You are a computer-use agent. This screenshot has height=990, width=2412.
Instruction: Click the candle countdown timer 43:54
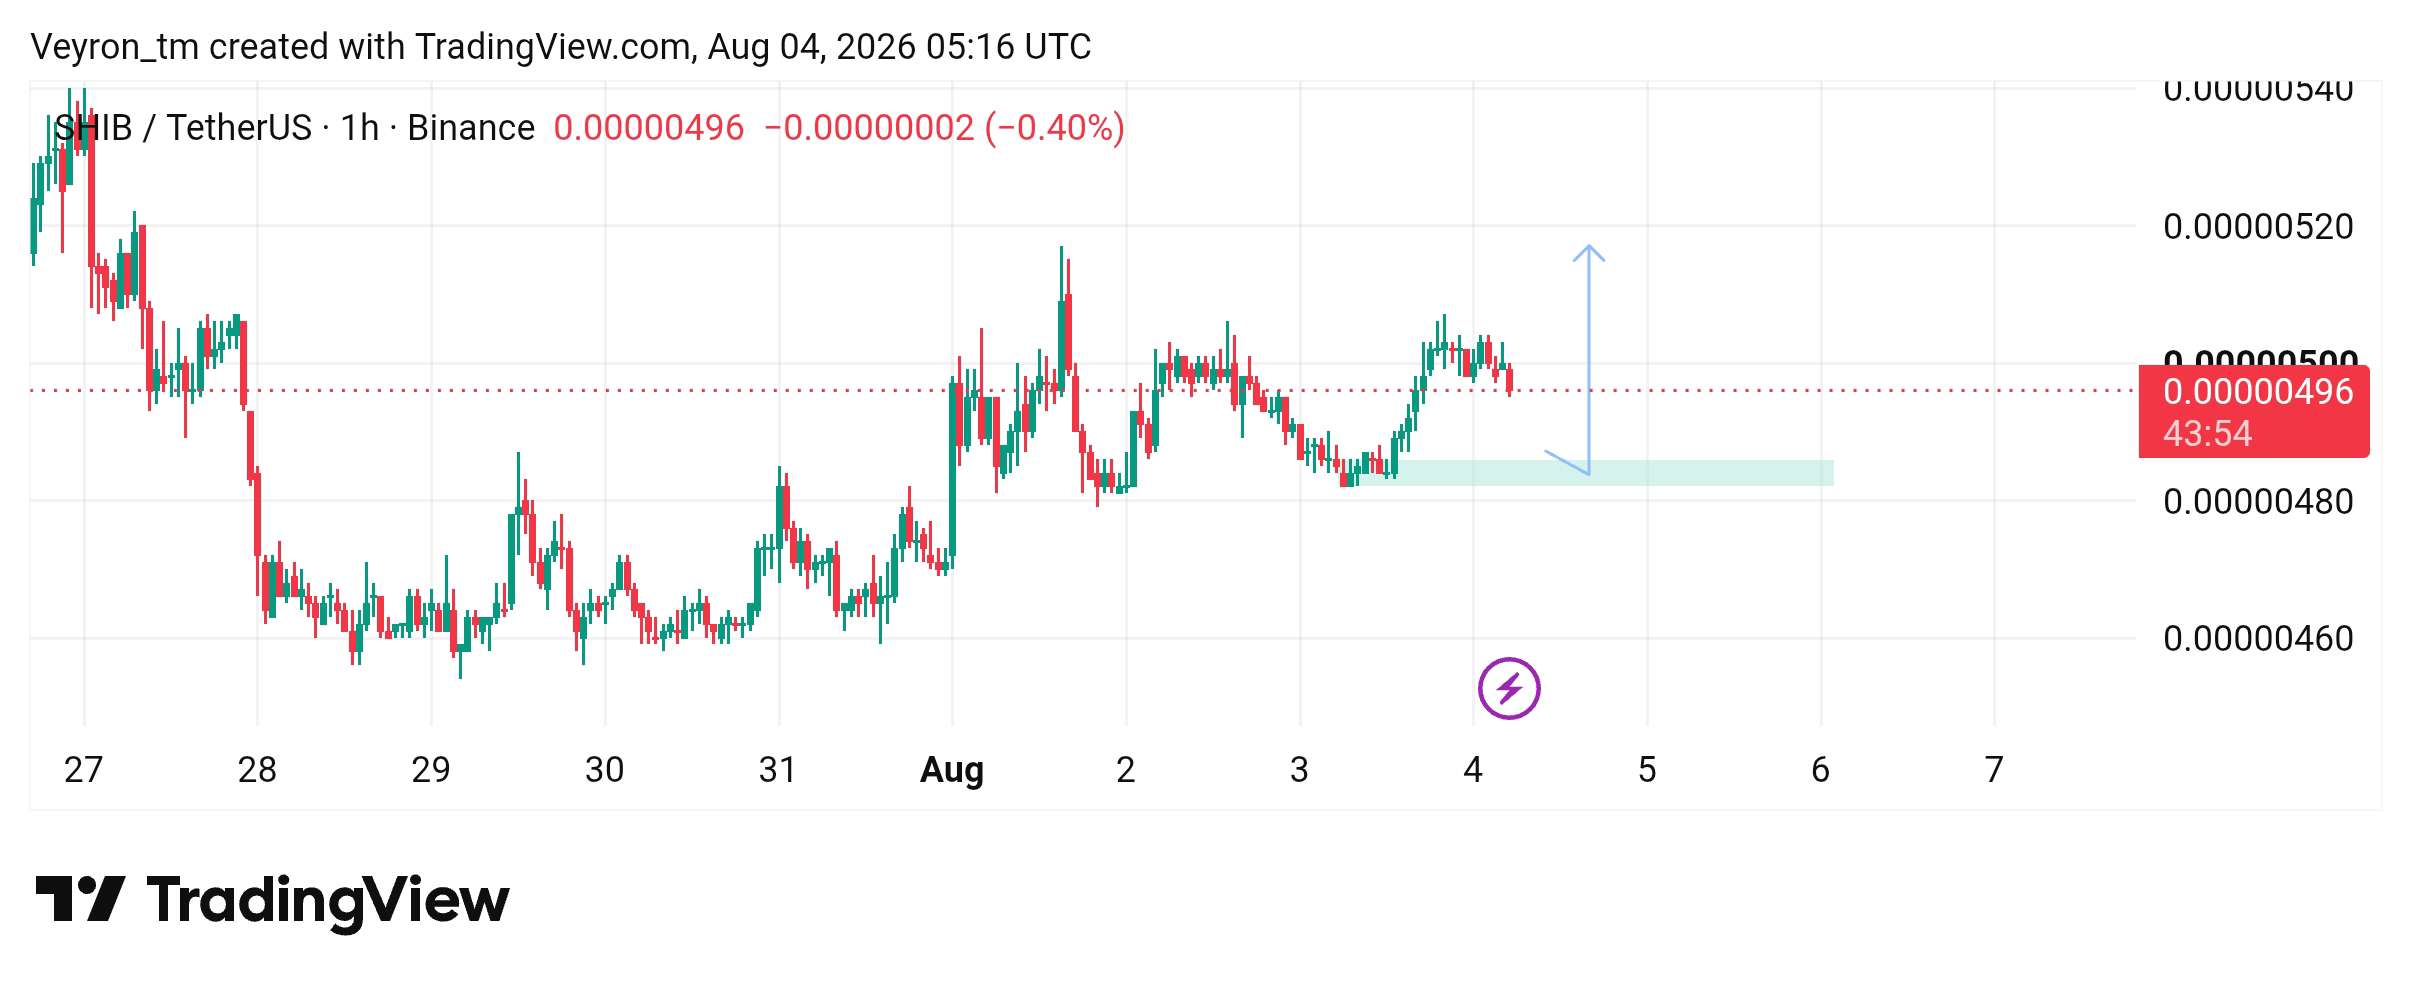(2207, 434)
